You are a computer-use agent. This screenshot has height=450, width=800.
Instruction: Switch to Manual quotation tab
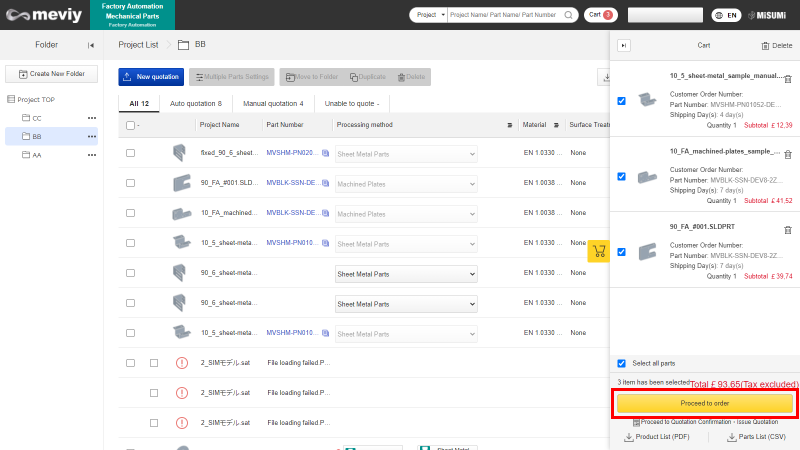coord(274,103)
